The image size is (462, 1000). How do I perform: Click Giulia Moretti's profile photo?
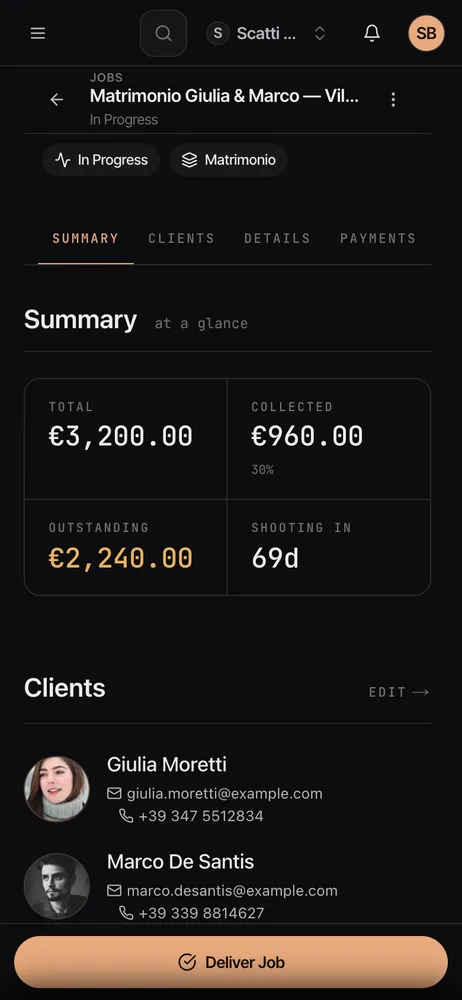[x=57, y=789]
